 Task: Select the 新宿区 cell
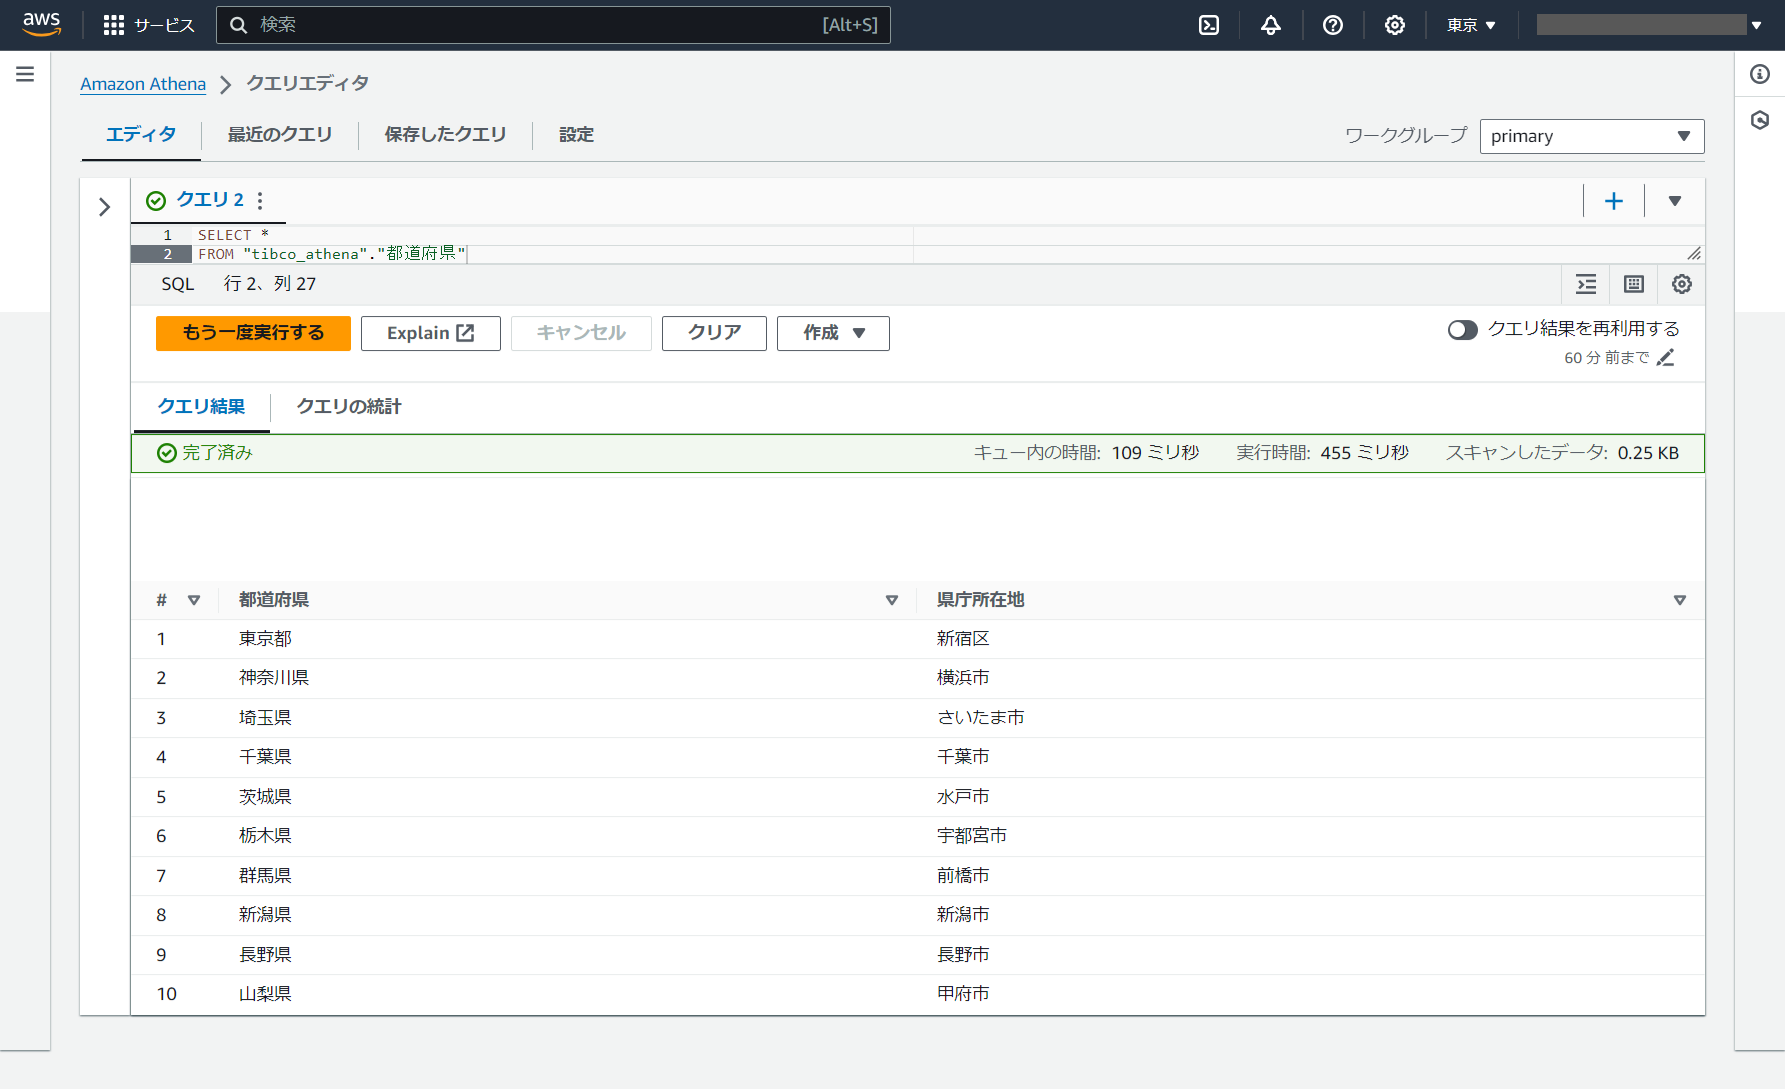pos(963,639)
